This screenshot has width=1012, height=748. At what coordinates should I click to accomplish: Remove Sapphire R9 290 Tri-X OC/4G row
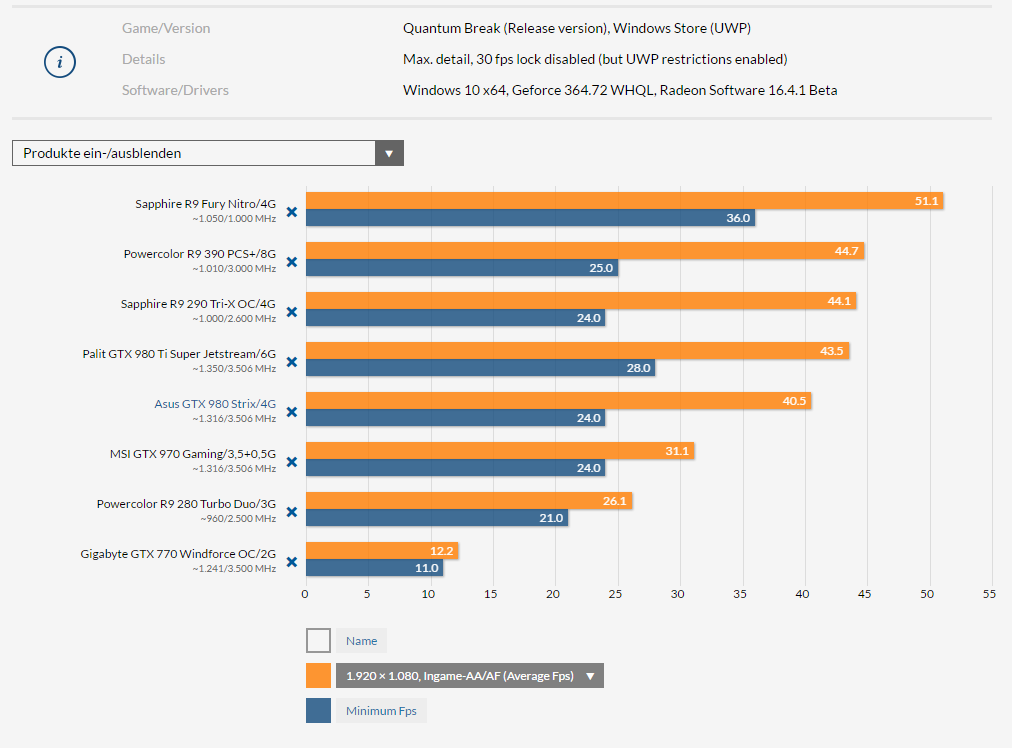[292, 312]
